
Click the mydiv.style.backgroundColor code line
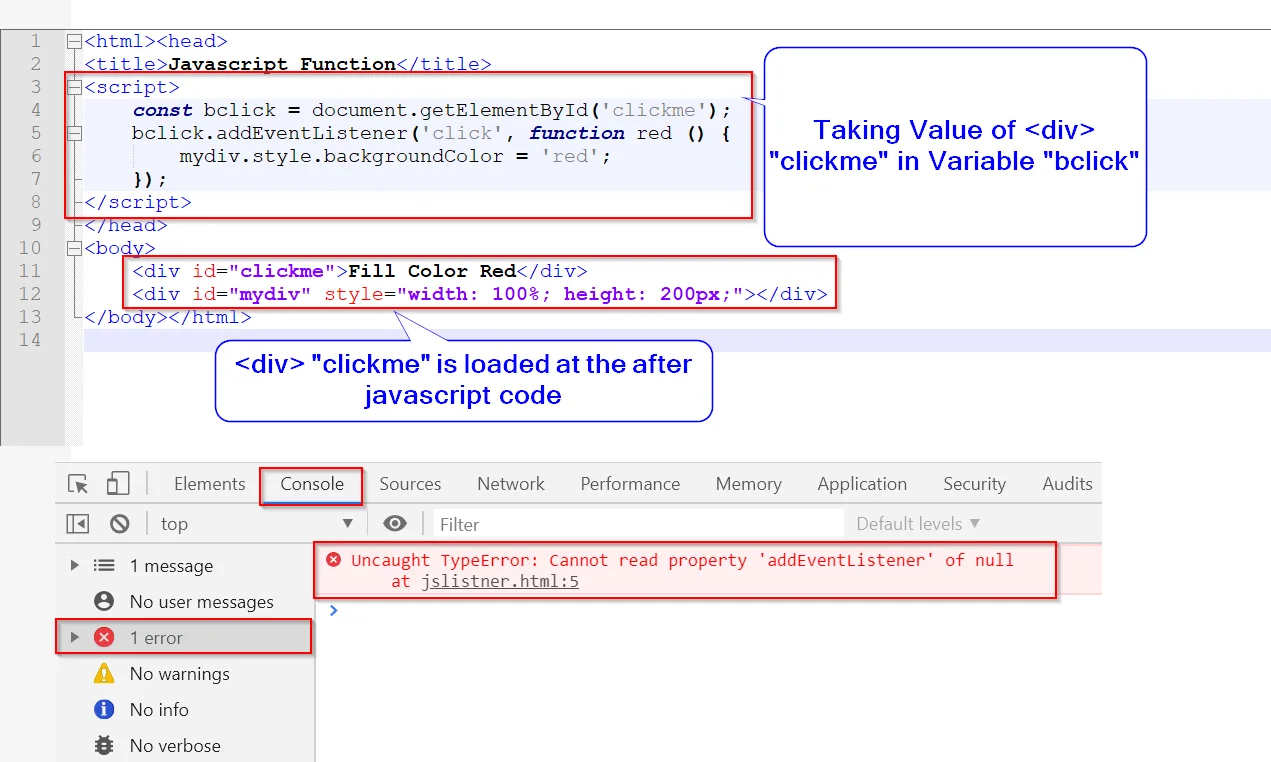(395, 156)
